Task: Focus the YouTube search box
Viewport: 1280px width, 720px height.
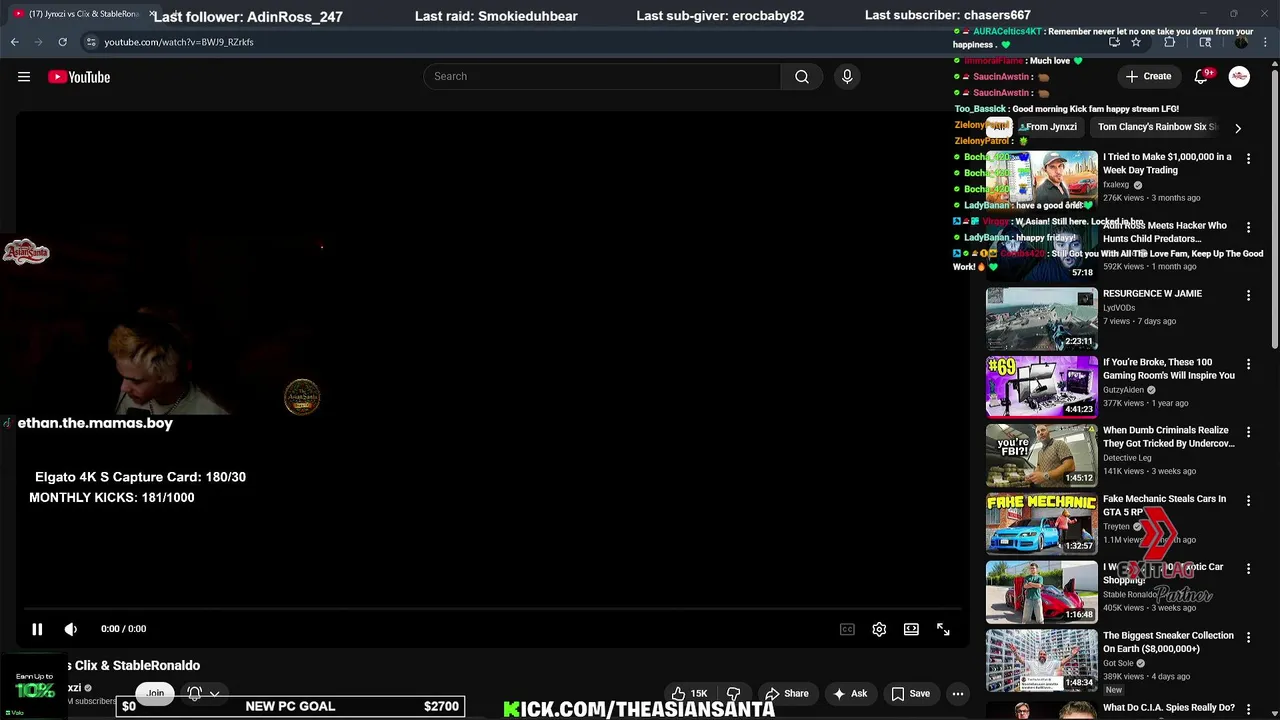Action: (x=602, y=77)
